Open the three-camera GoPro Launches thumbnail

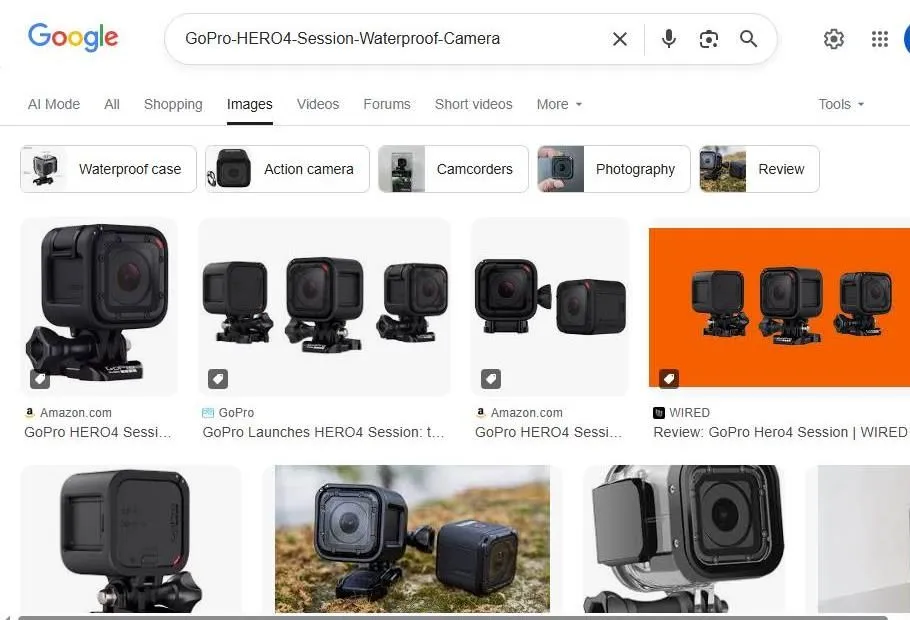click(x=324, y=307)
